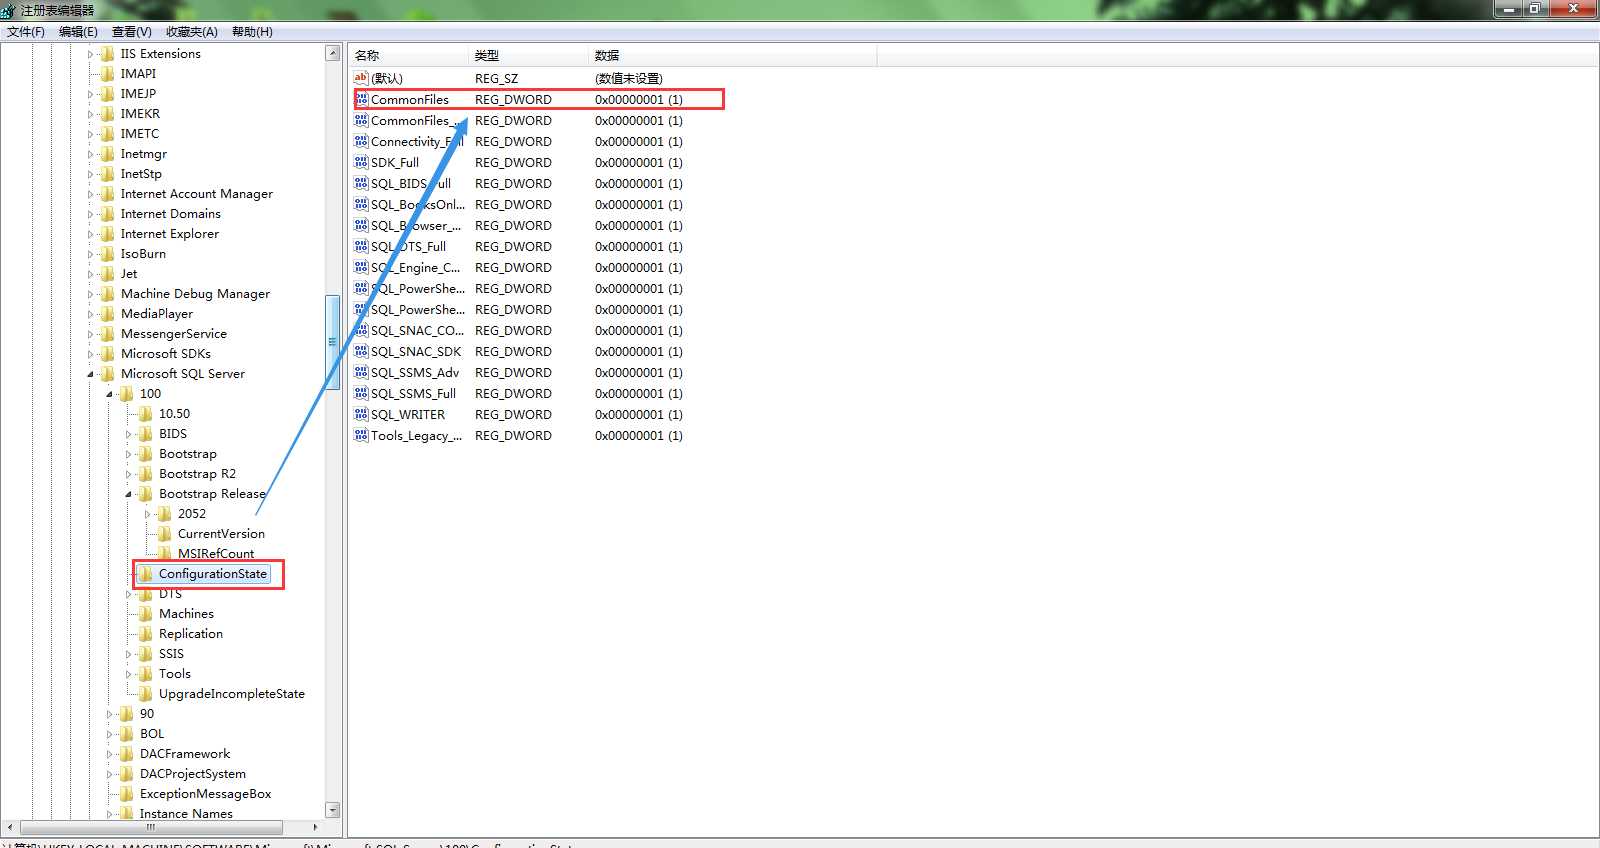The image size is (1600, 848).
Task: Select the Instance Names key
Action: point(186,814)
